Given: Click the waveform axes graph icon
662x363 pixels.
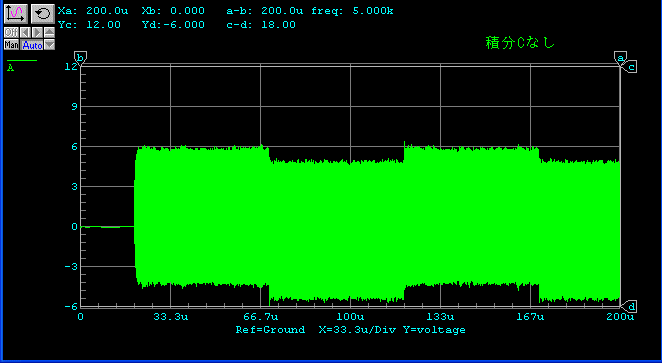Looking at the screenshot, I should tap(16, 14).
